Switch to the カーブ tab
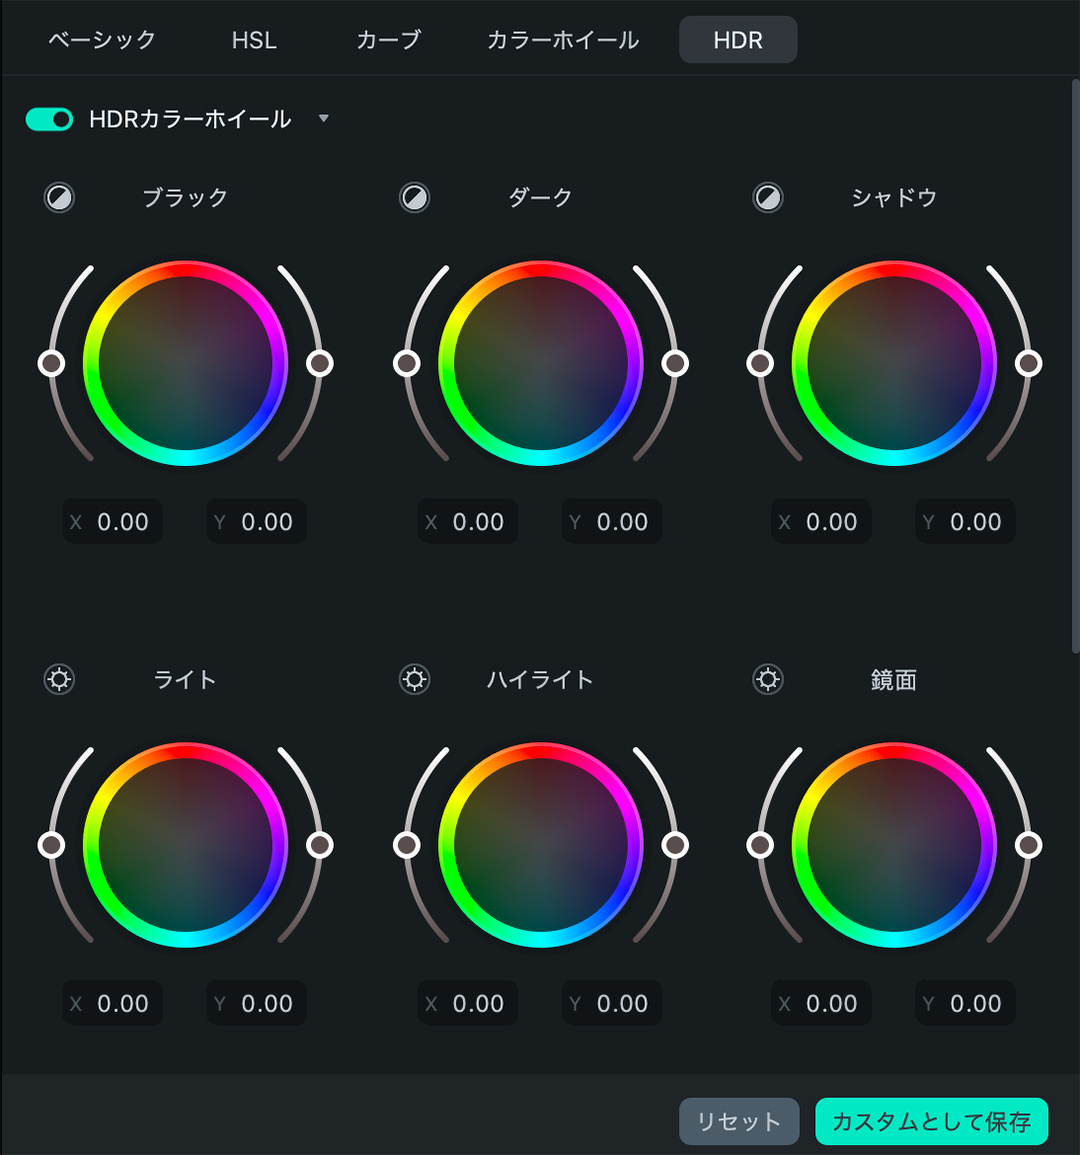The image size is (1080, 1155). tap(388, 40)
